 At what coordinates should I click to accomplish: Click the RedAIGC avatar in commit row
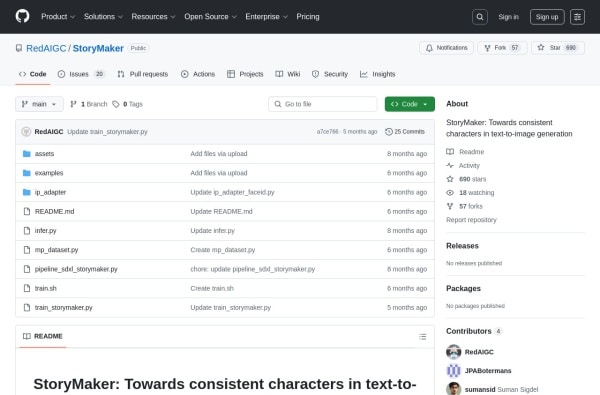(26, 132)
